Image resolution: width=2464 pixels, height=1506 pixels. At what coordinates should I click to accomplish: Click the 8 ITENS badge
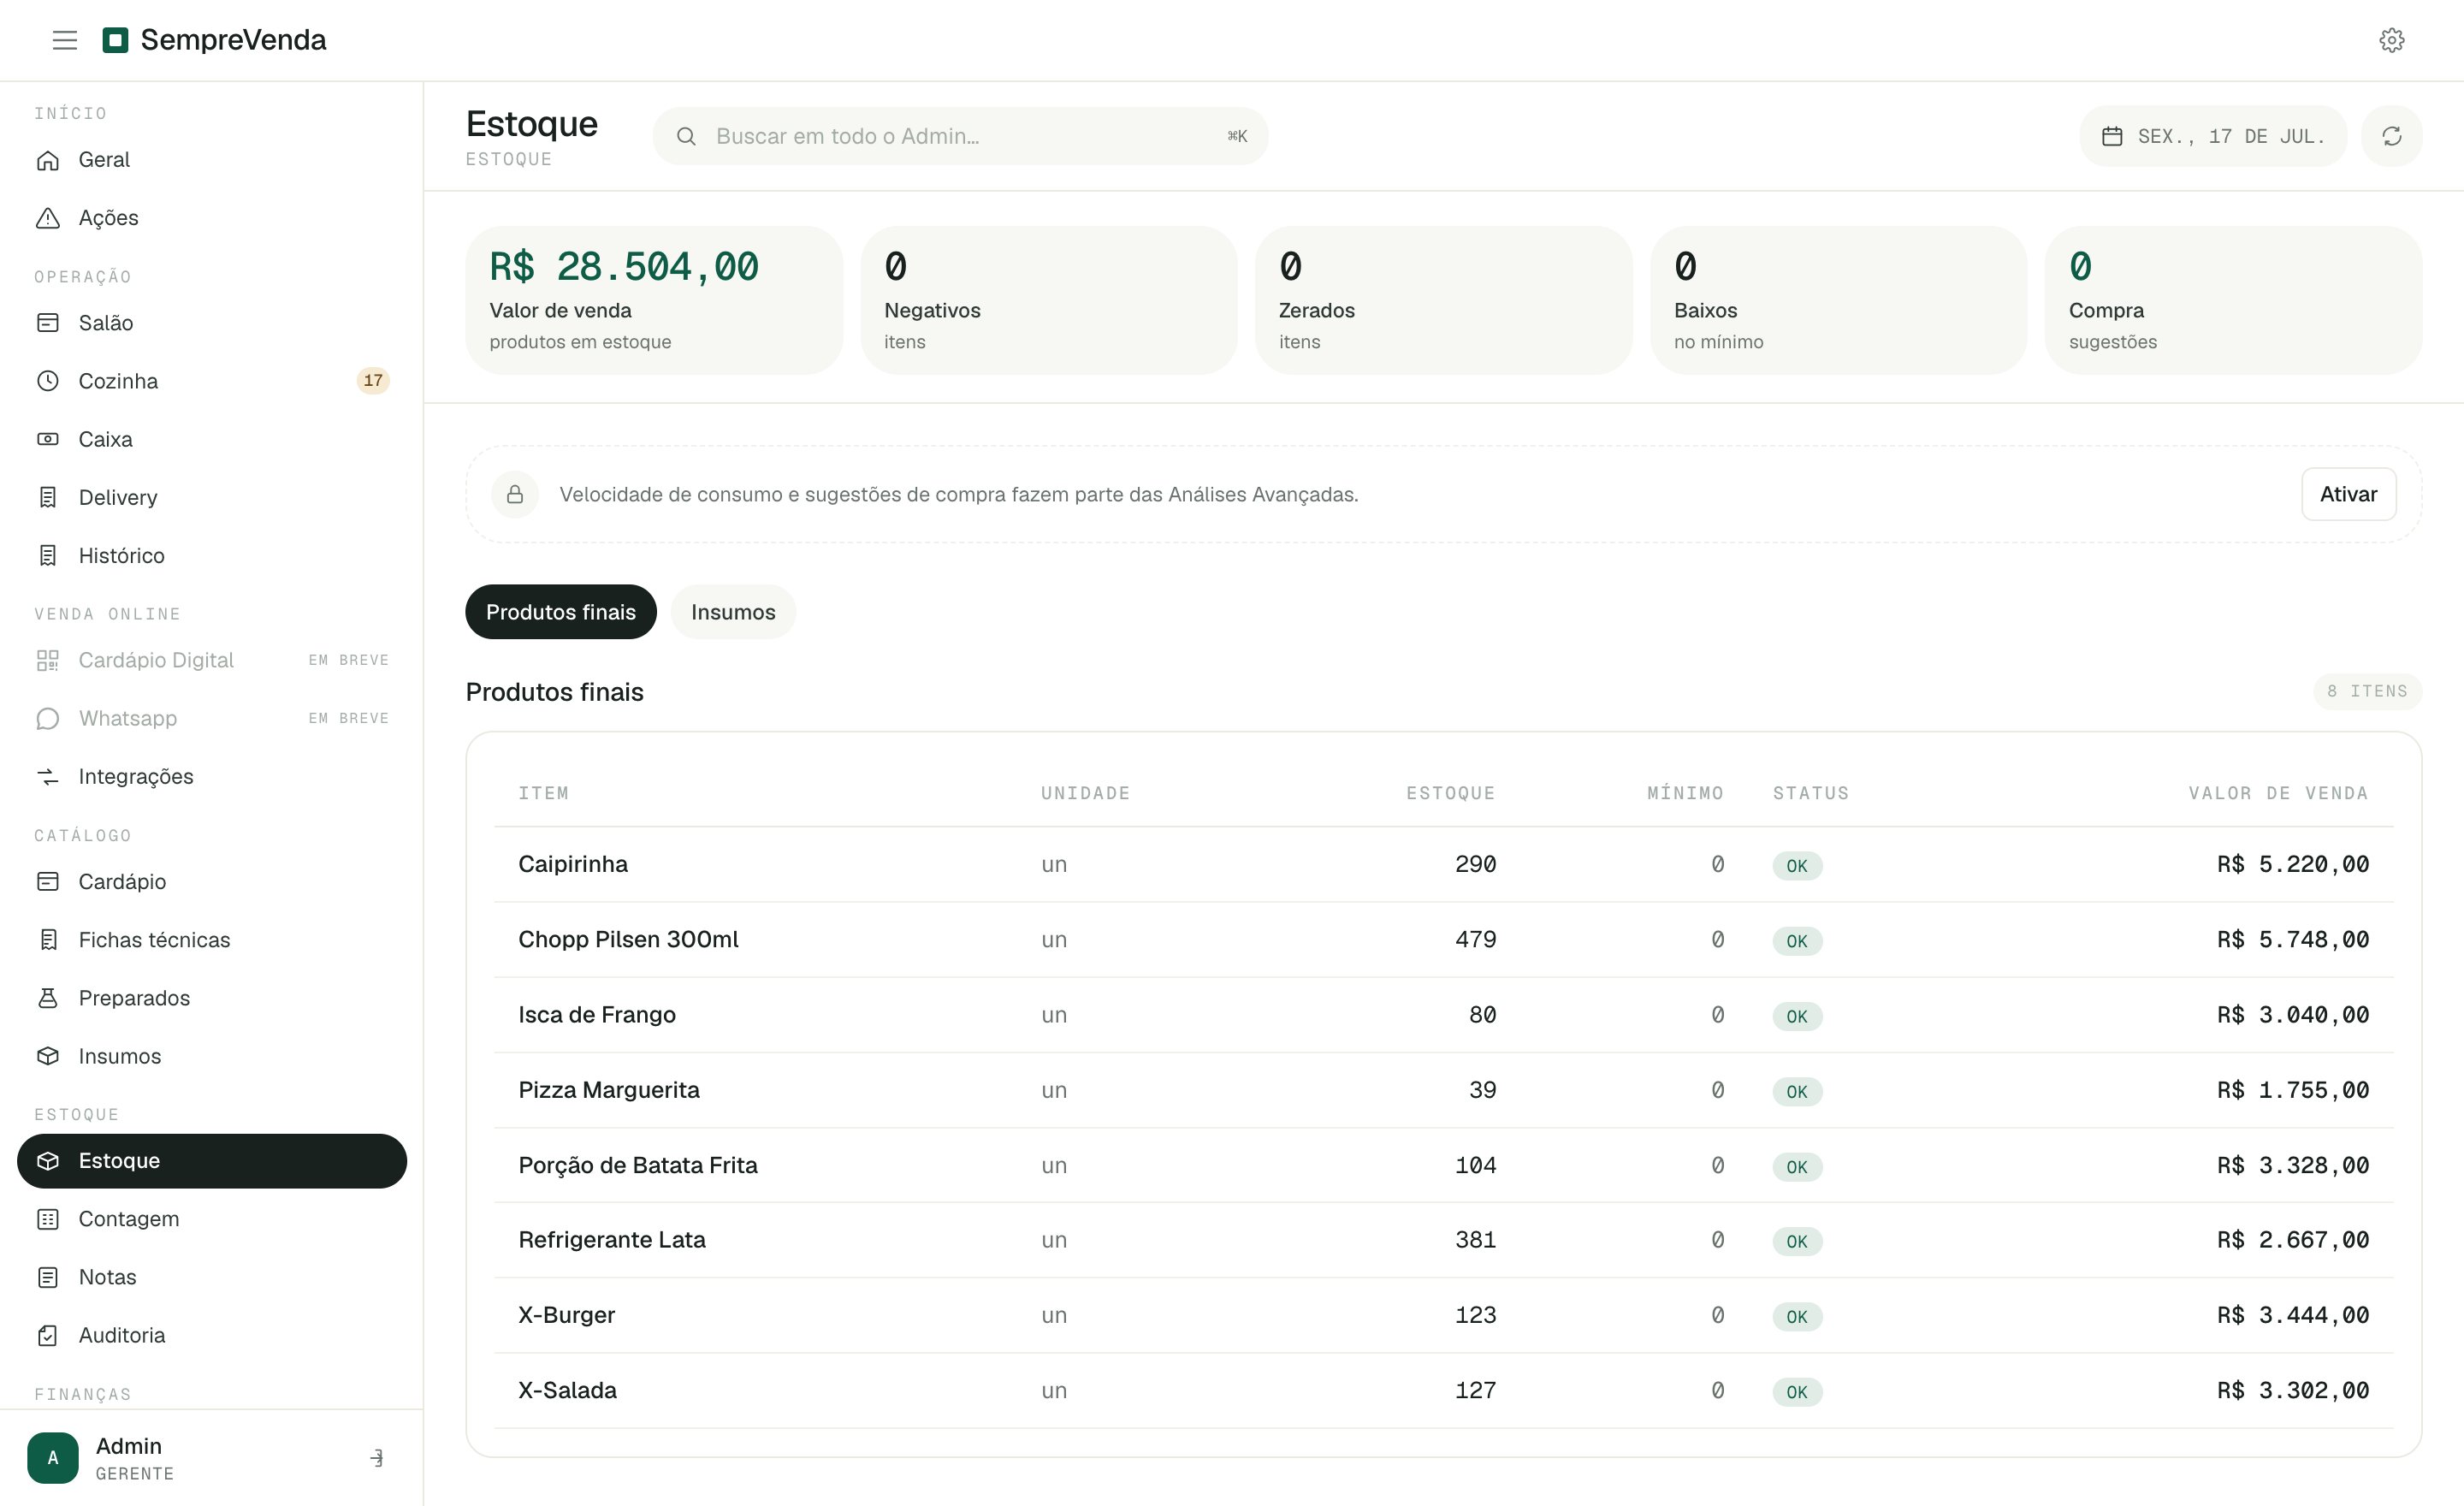coord(2367,691)
